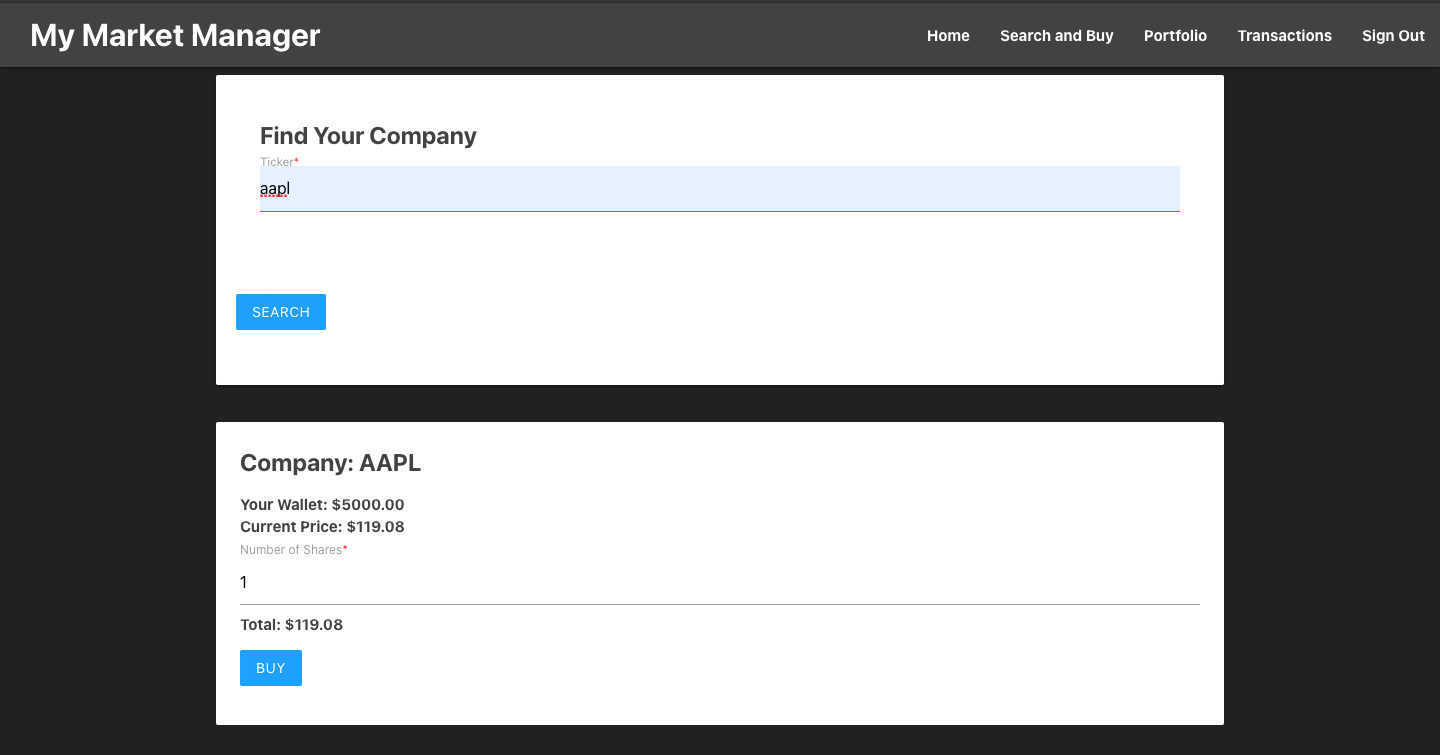The height and width of the screenshot is (755, 1440).
Task: Go to the Home page
Action: pos(948,36)
